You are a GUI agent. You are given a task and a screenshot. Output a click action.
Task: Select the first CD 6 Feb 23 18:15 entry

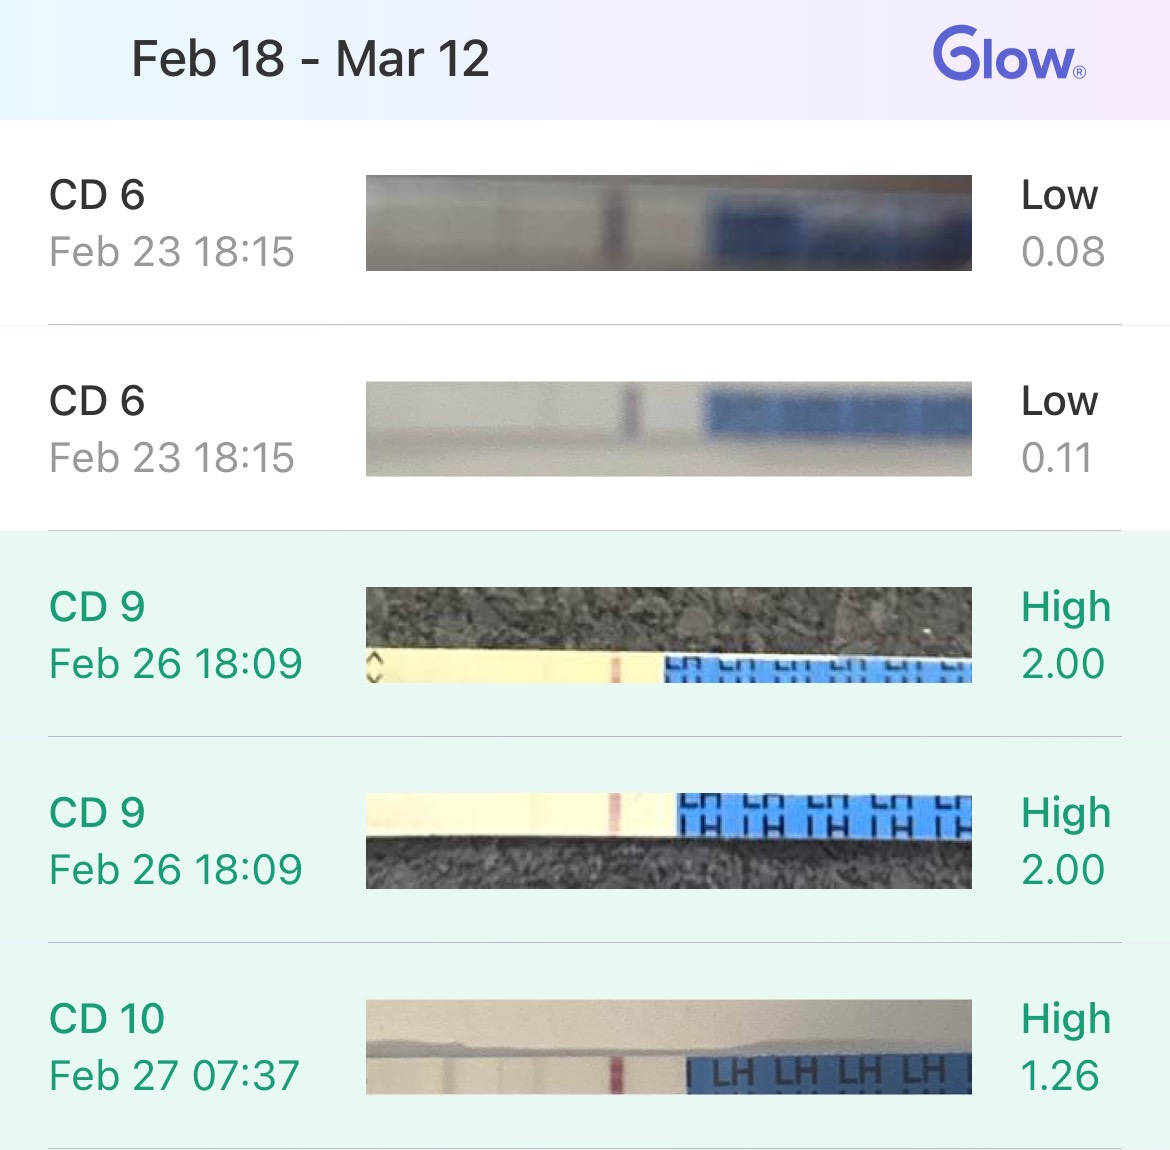(x=172, y=222)
